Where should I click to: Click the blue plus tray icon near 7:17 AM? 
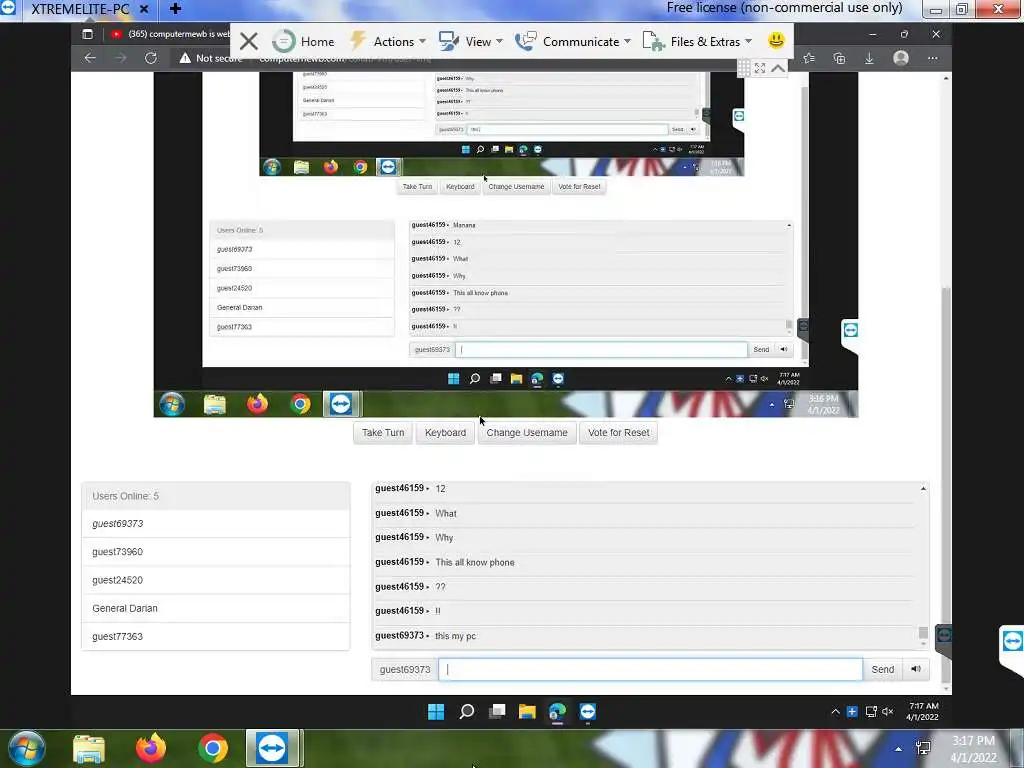[852, 712]
